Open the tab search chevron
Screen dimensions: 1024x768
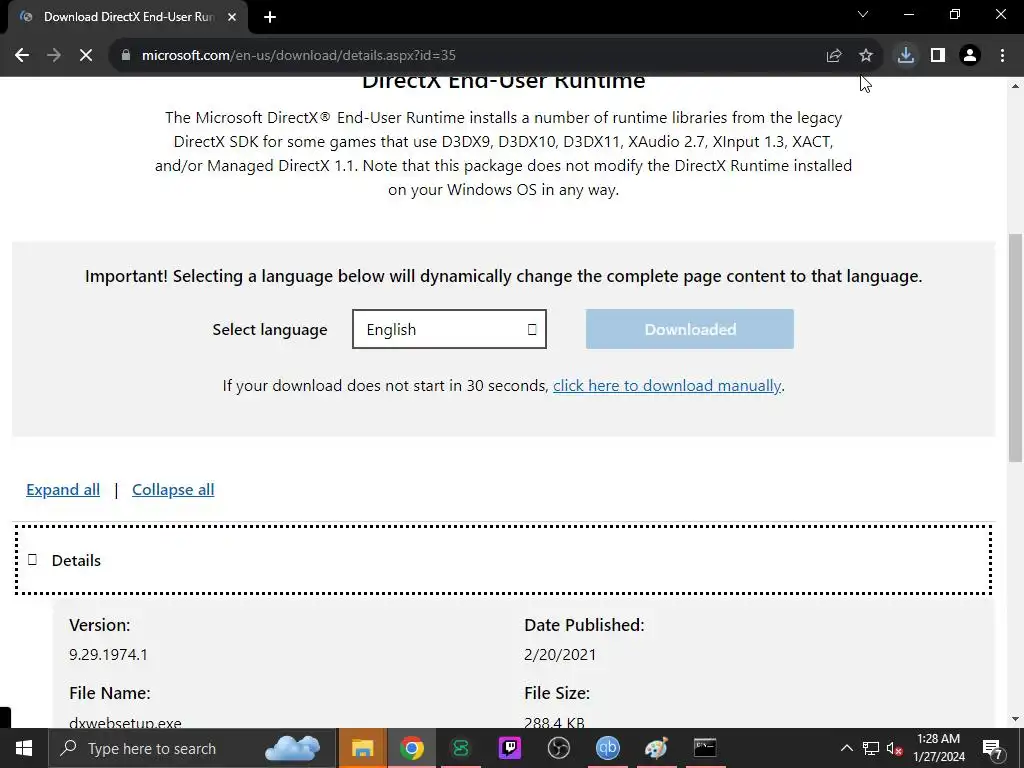pos(863,14)
